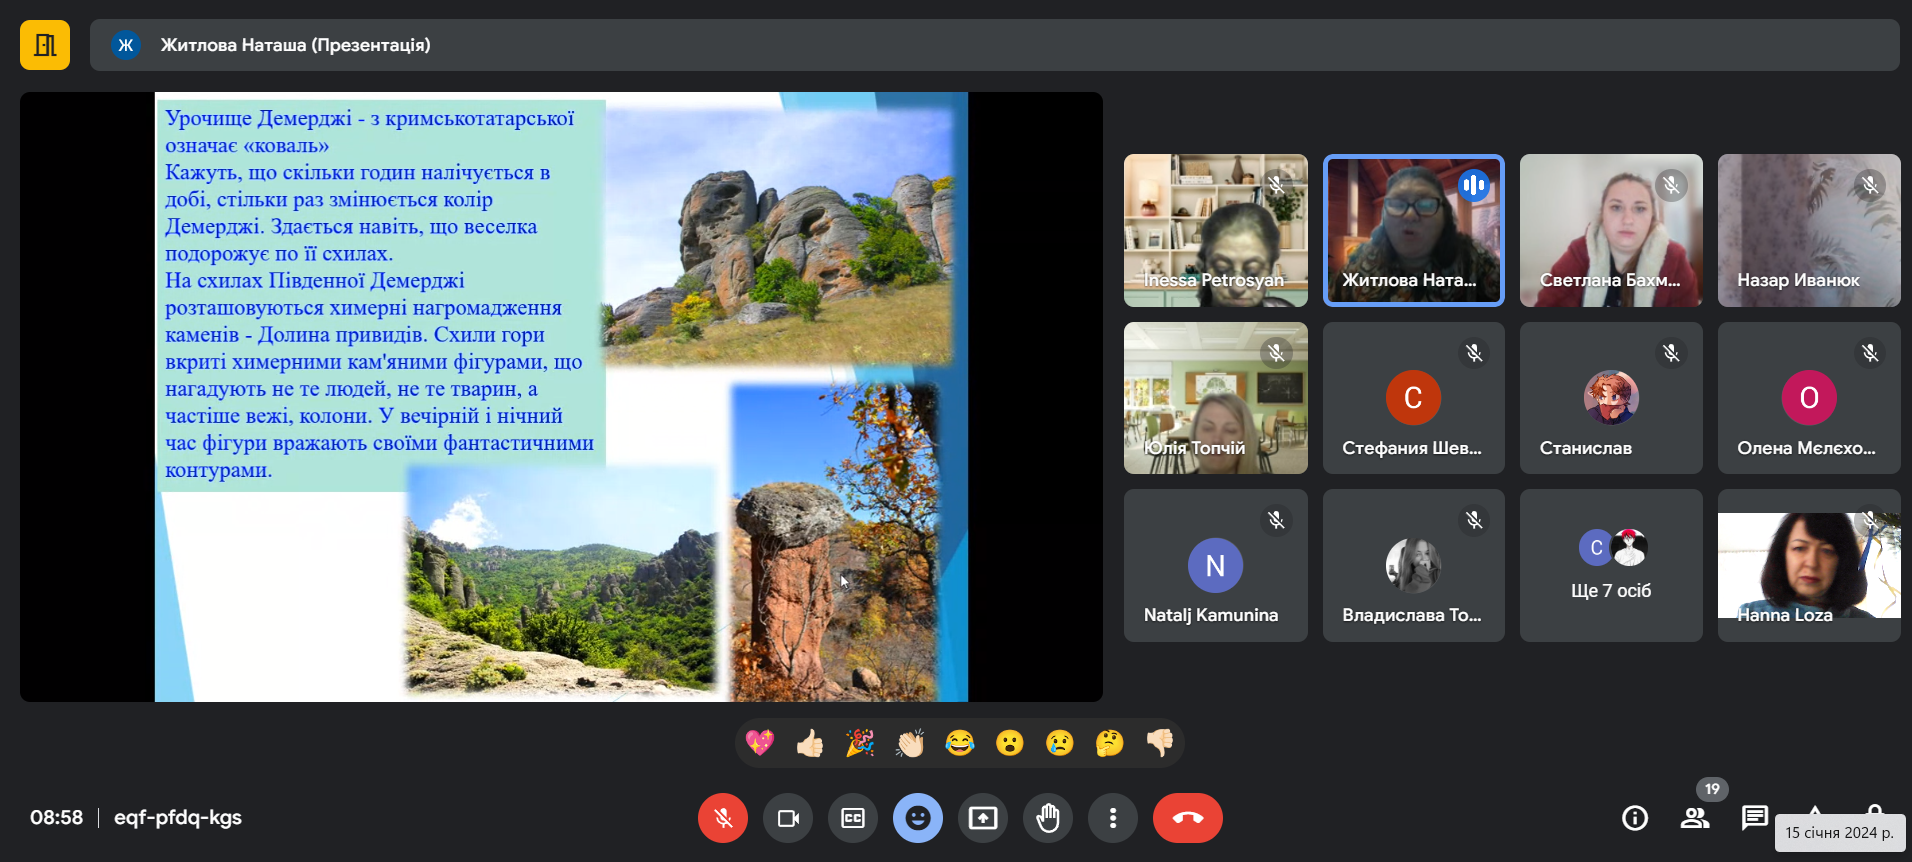Send the clapping hands reaction
The image size is (1912, 862).
pyautogui.click(x=910, y=743)
